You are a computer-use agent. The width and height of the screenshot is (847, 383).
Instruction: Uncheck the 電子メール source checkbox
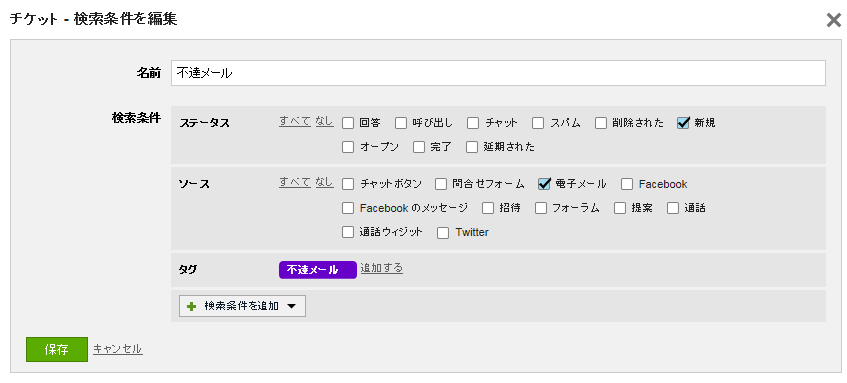tap(544, 184)
